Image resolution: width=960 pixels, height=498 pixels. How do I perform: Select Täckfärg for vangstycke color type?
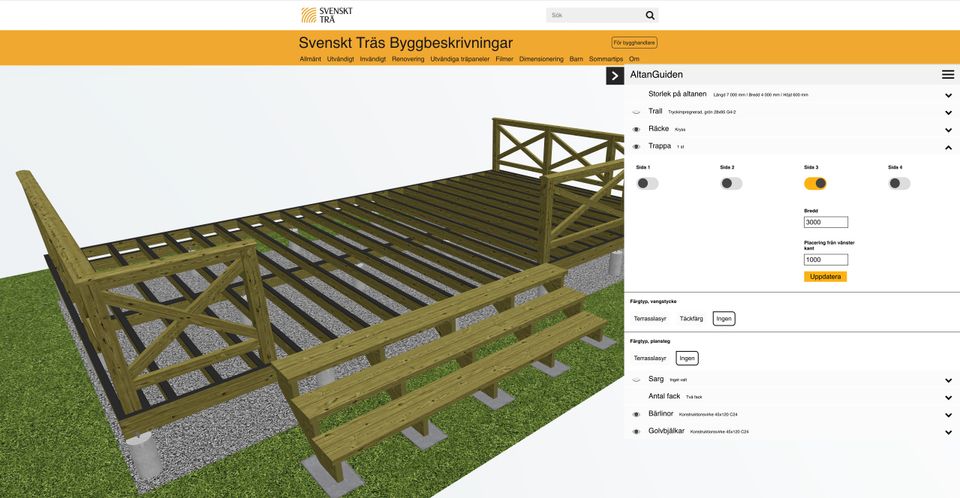[691, 319]
